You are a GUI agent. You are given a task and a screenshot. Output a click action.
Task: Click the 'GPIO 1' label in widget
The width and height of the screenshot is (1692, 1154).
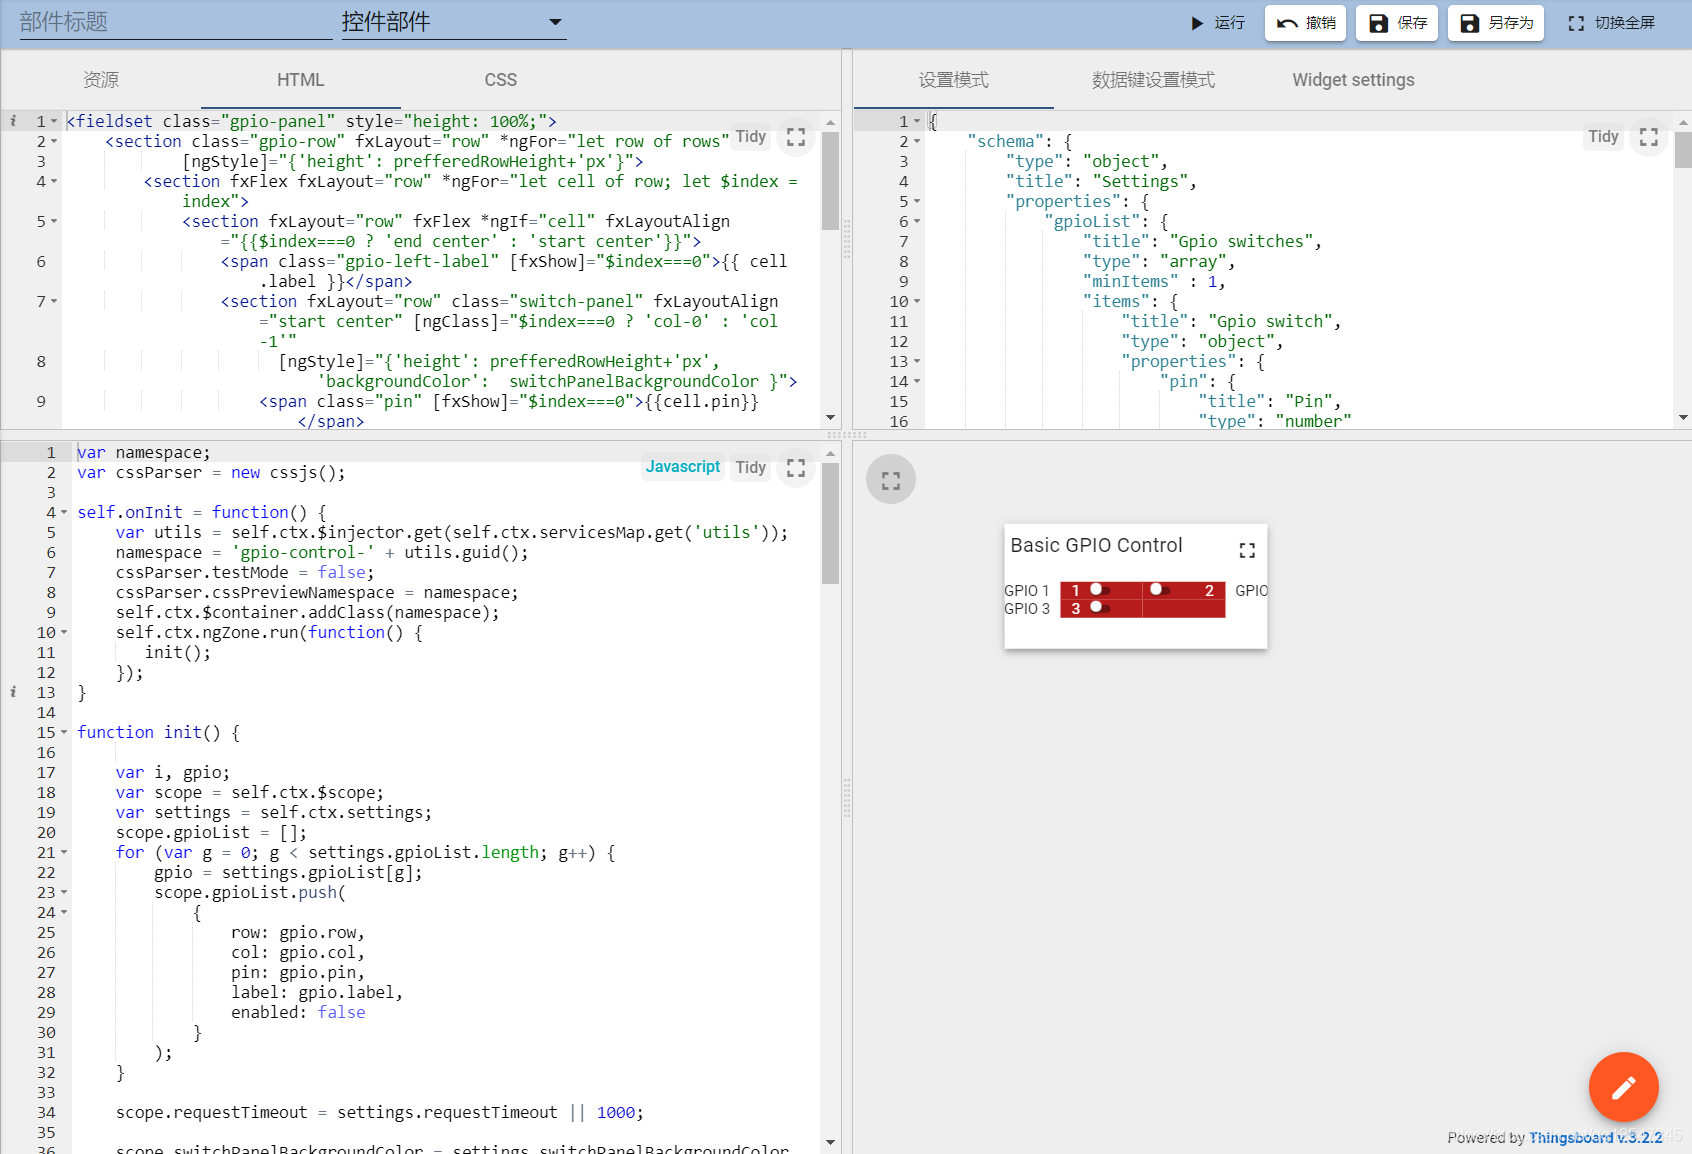pos(1027,591)
